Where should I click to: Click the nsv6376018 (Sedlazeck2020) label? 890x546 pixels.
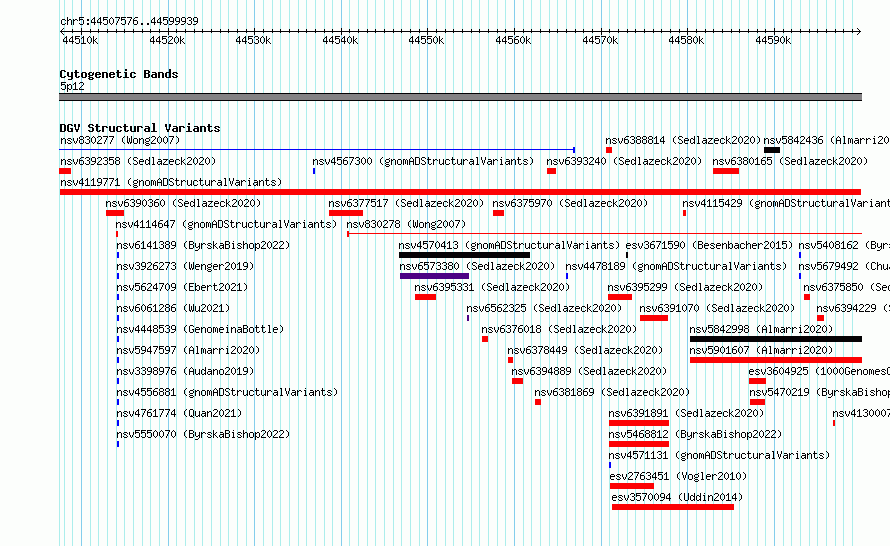tap(559, 329)
